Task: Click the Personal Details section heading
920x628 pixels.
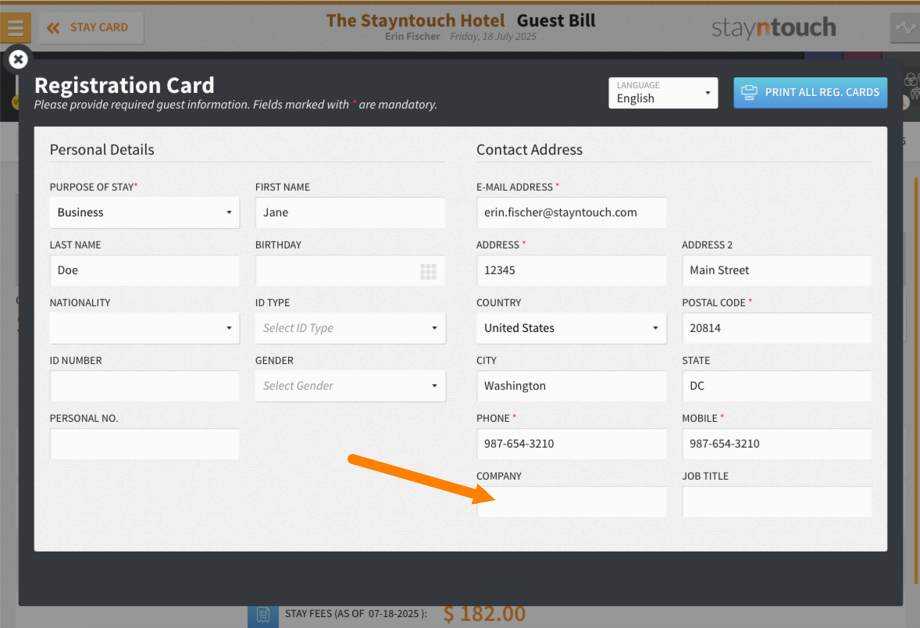Action: (x=102, y=150)
